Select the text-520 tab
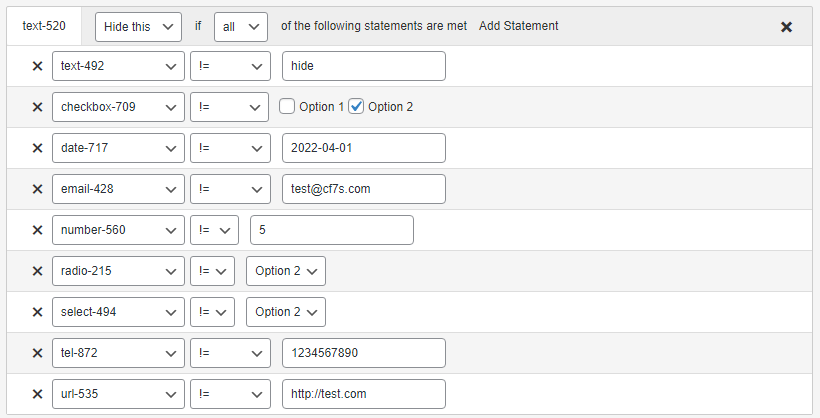This screenshot has height=418, width=820. pyautogui.click(x=44, y=26)
